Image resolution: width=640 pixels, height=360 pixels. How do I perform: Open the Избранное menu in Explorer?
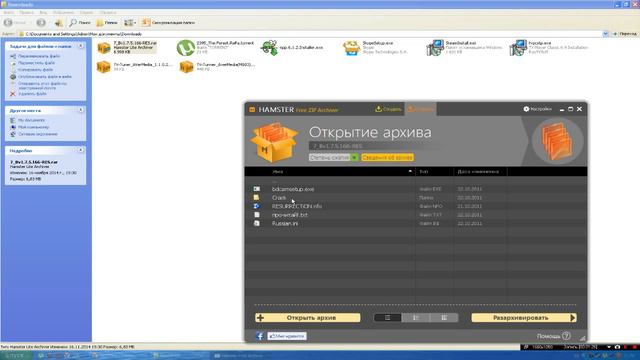(x=63, y=13)
